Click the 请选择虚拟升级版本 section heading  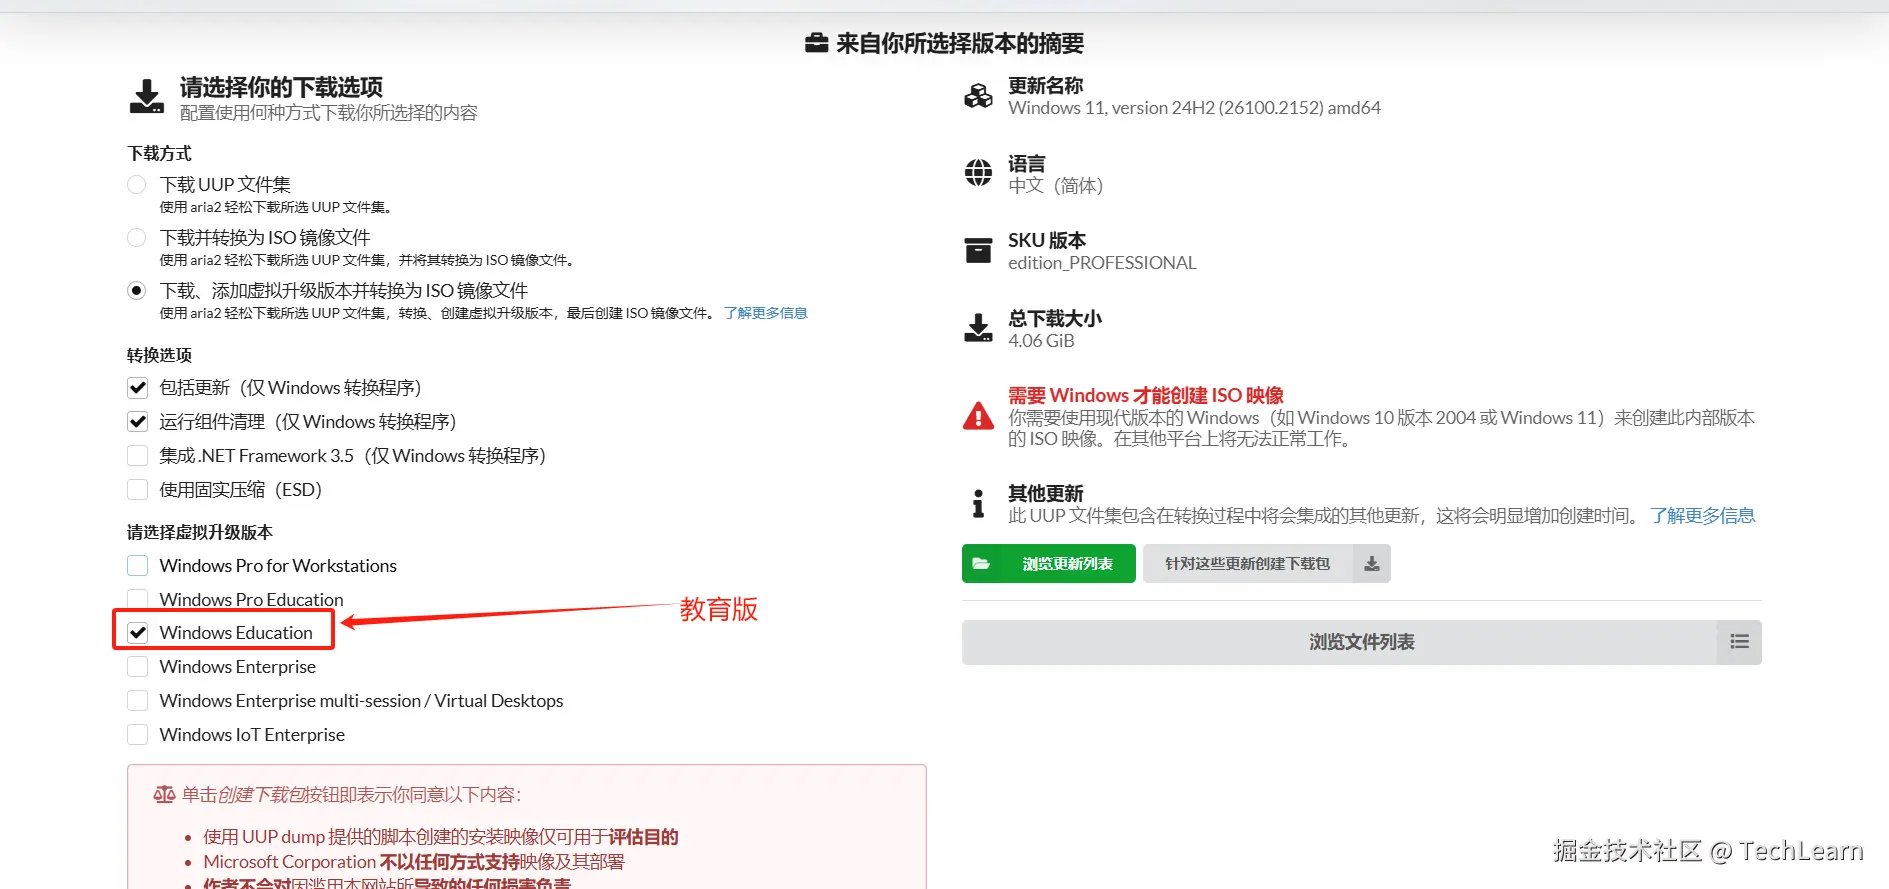(200, 532)
